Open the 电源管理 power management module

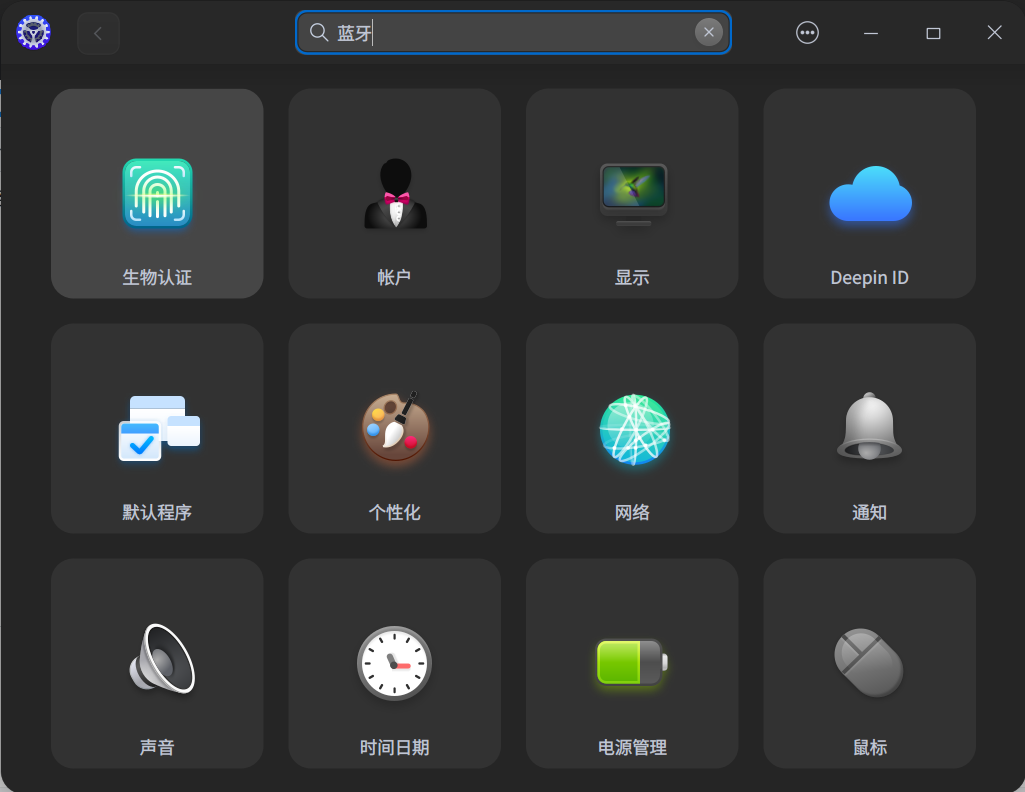click(x=632, y=663)
